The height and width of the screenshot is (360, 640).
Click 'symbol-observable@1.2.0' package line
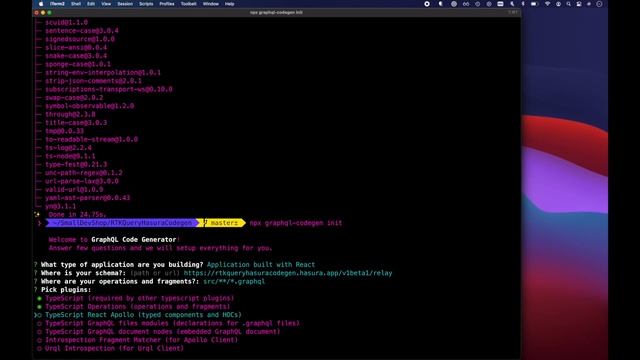tap(89, 106)
